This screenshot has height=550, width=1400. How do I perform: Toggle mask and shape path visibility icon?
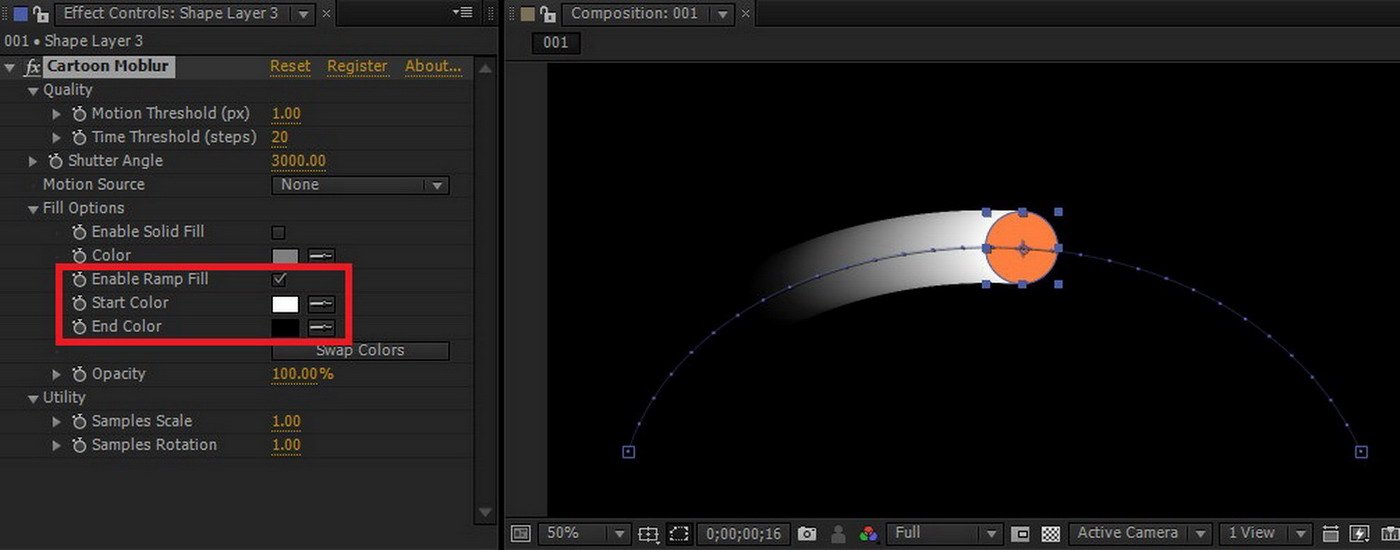coord(680,534)
